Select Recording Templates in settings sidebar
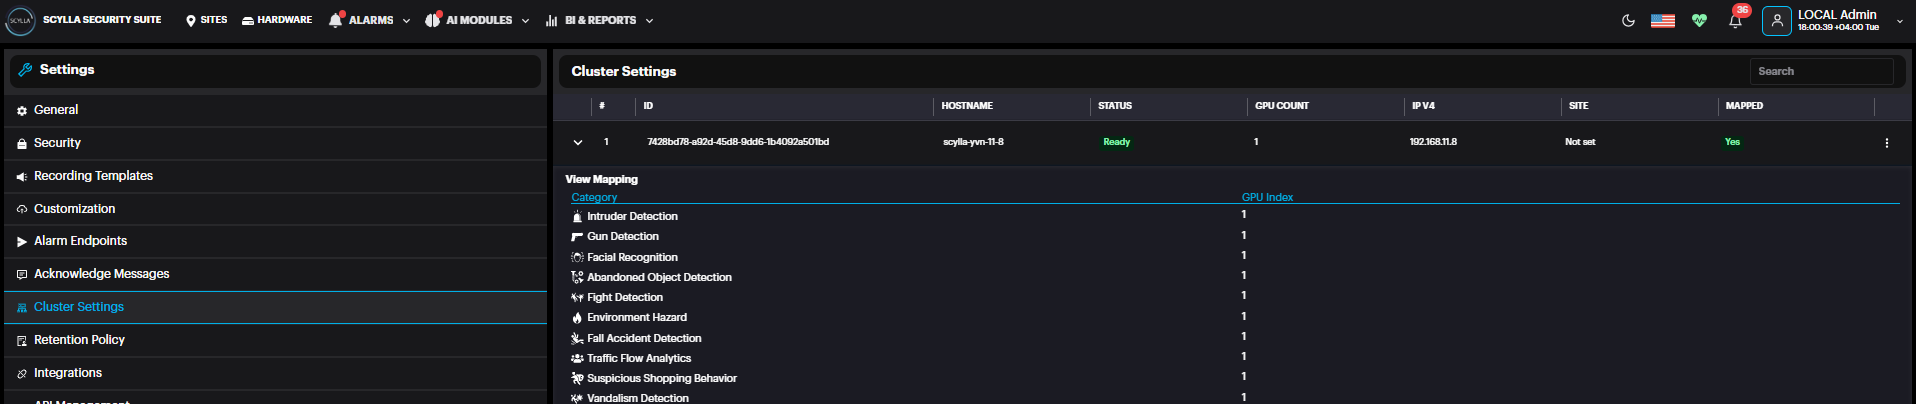 click(x=93, y=176)
